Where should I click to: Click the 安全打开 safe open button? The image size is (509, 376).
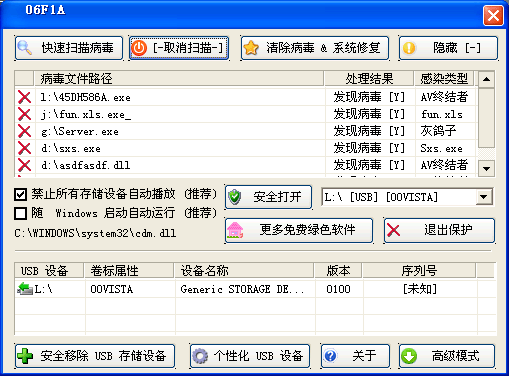(x=269, y=197)
